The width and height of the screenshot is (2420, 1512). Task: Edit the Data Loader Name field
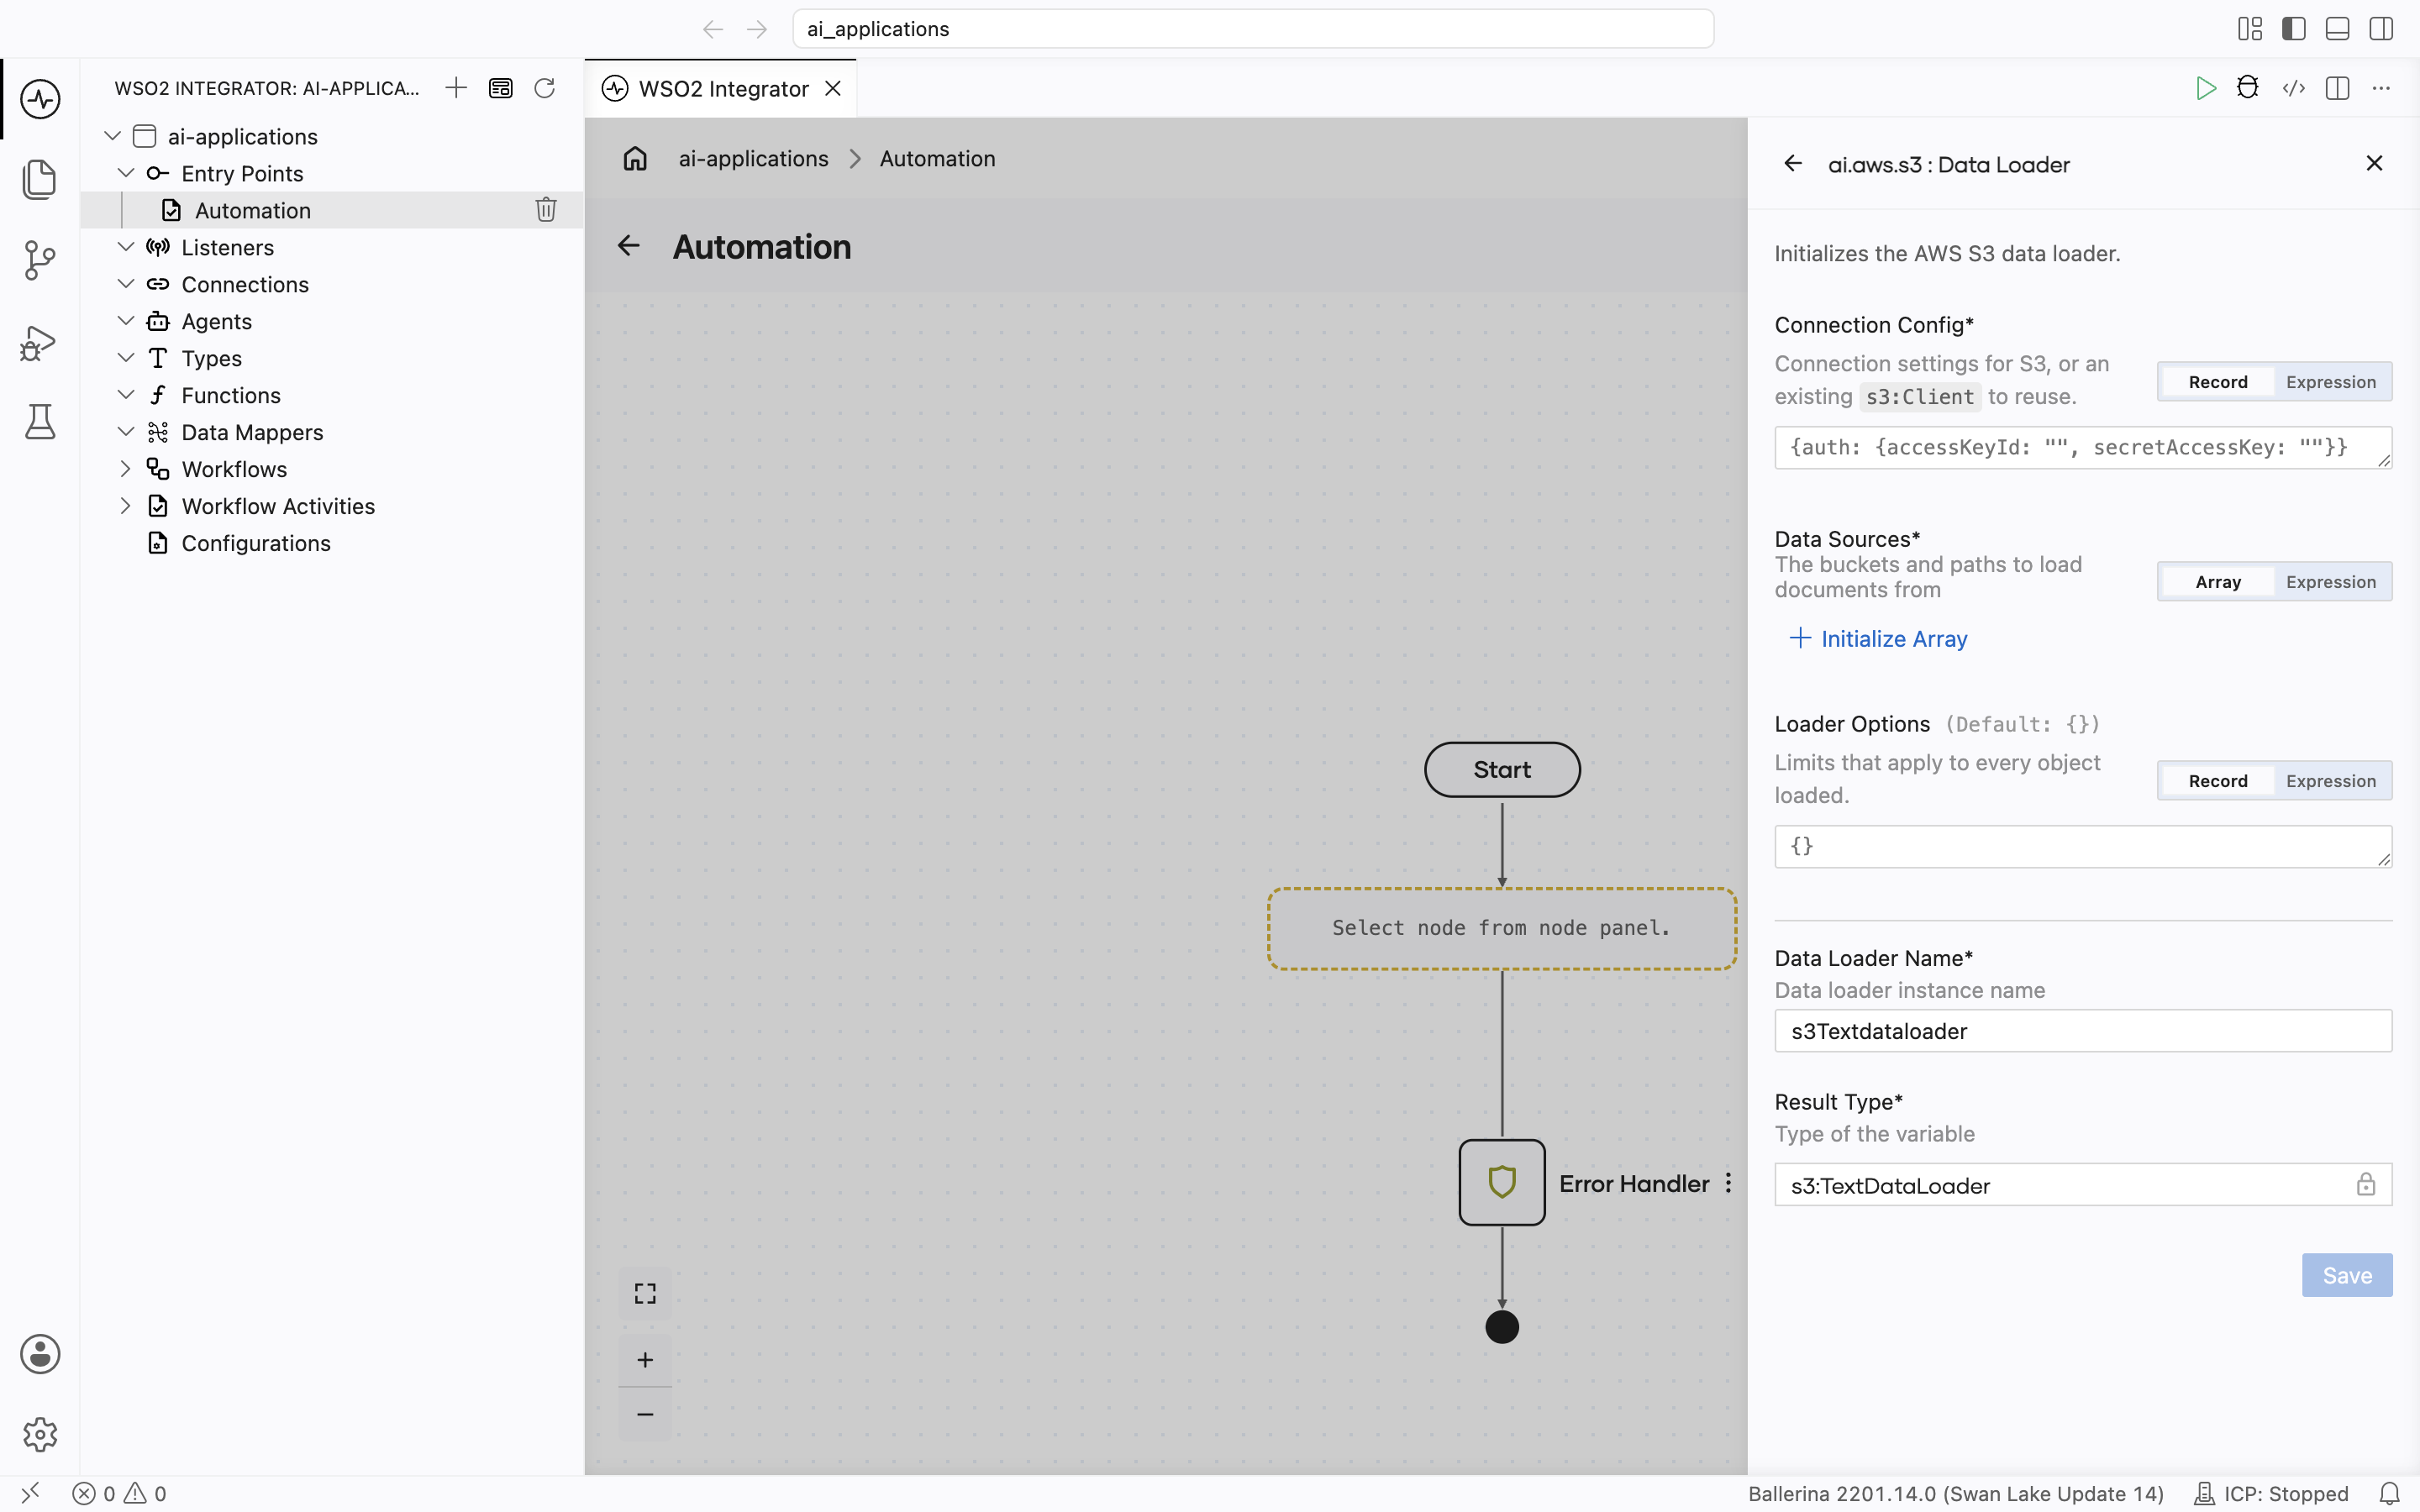pos(2083,1031)
